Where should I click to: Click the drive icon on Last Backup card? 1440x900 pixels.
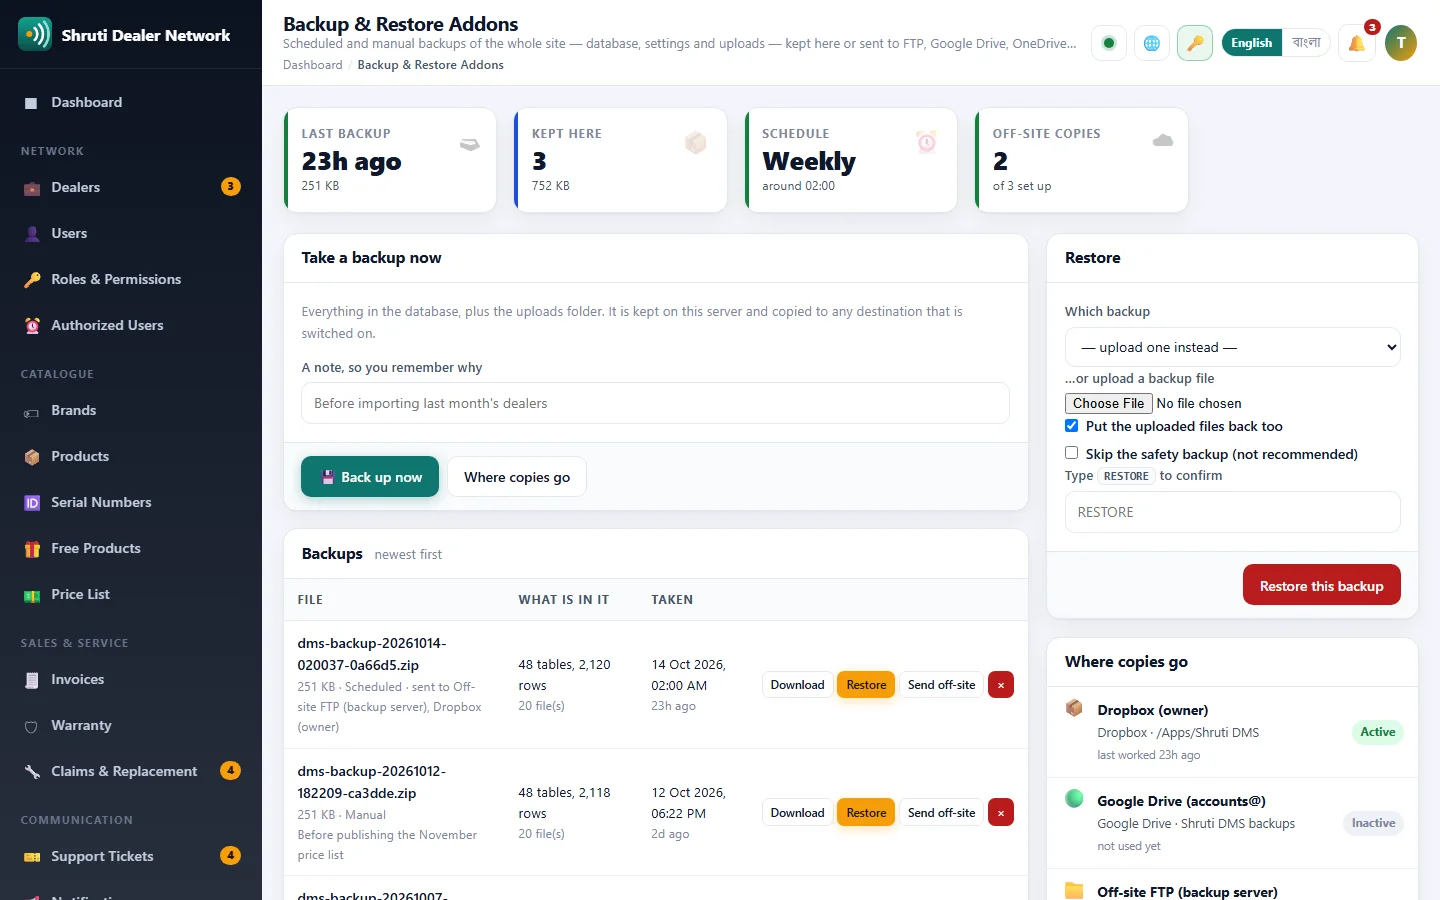pos(470,144)
